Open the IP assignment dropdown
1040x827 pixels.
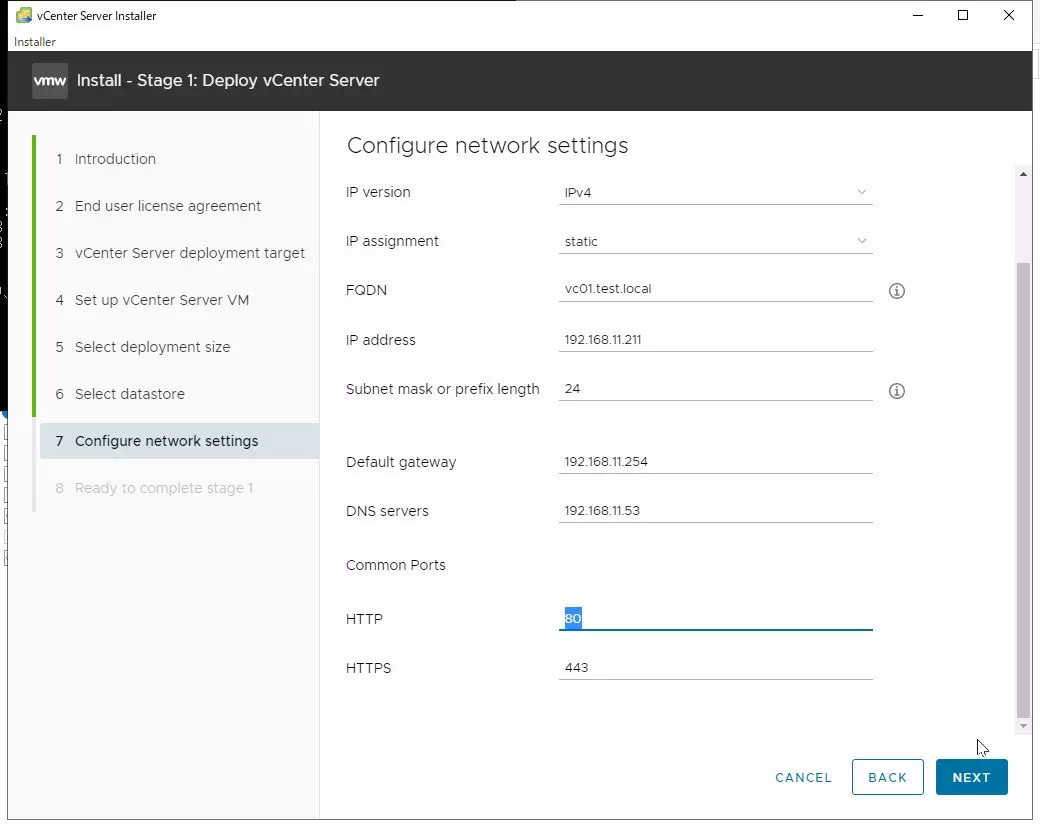(715, 241)
